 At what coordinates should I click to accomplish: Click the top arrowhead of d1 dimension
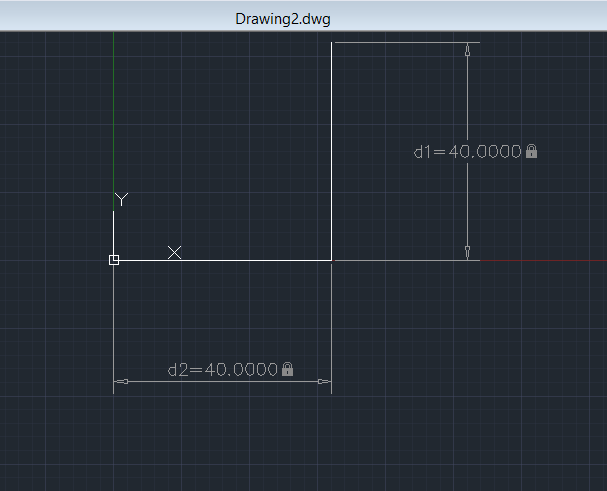pyautogui.click(x=467, y=50)
